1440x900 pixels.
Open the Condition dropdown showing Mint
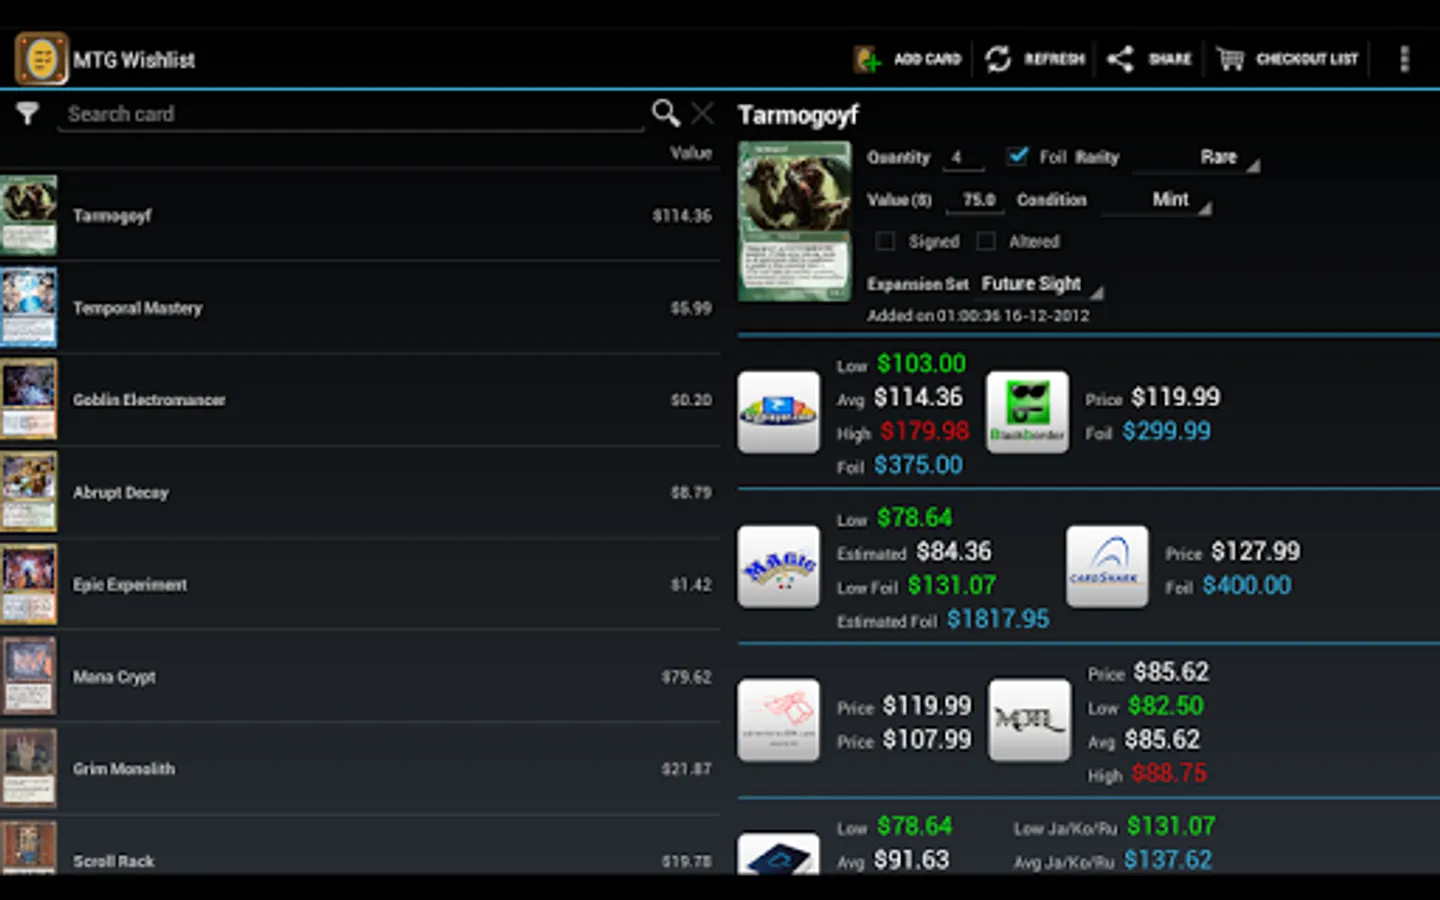[1156, 200]
